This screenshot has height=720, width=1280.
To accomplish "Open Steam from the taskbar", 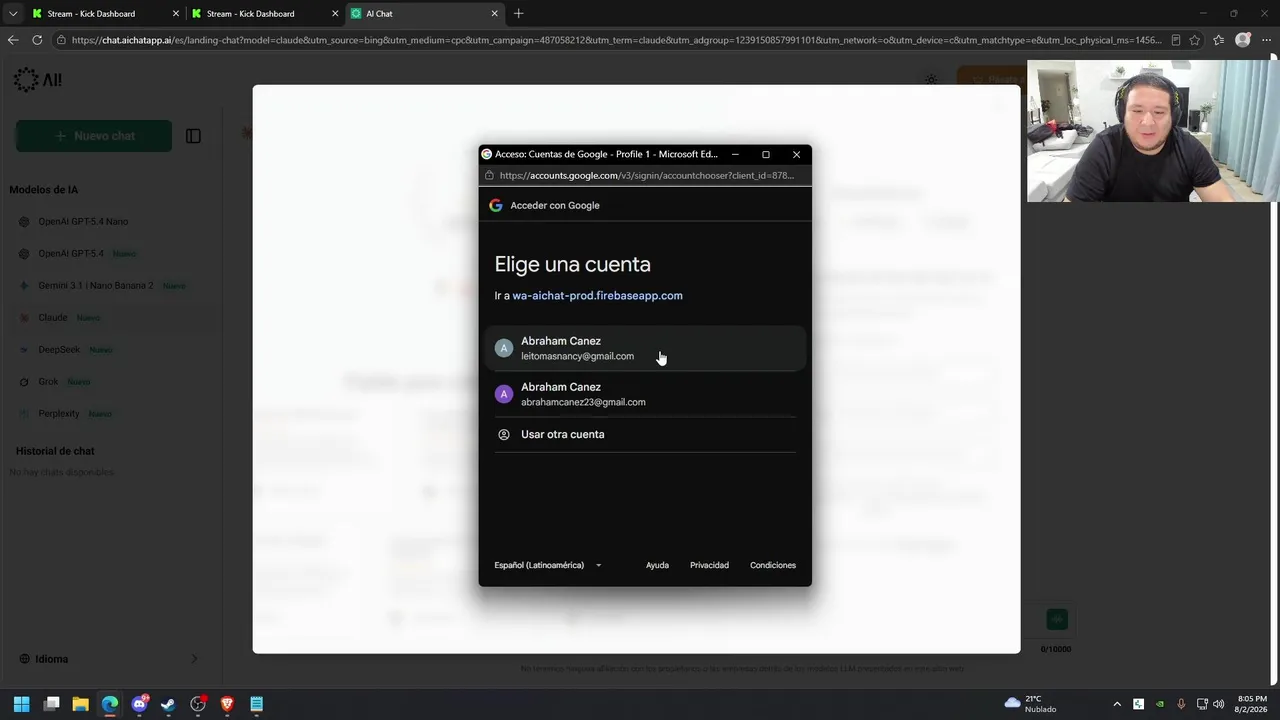I will 168,704.
